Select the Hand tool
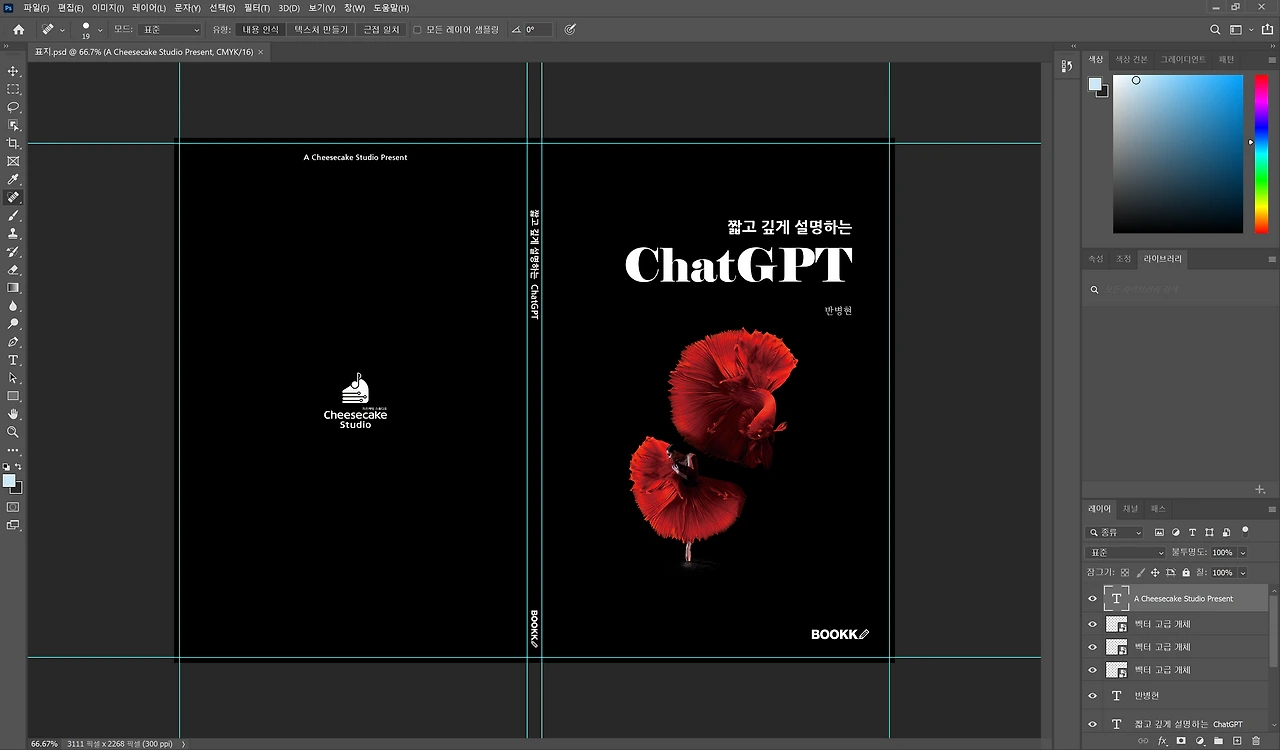 pyautogui.click(x=13, y=414)
